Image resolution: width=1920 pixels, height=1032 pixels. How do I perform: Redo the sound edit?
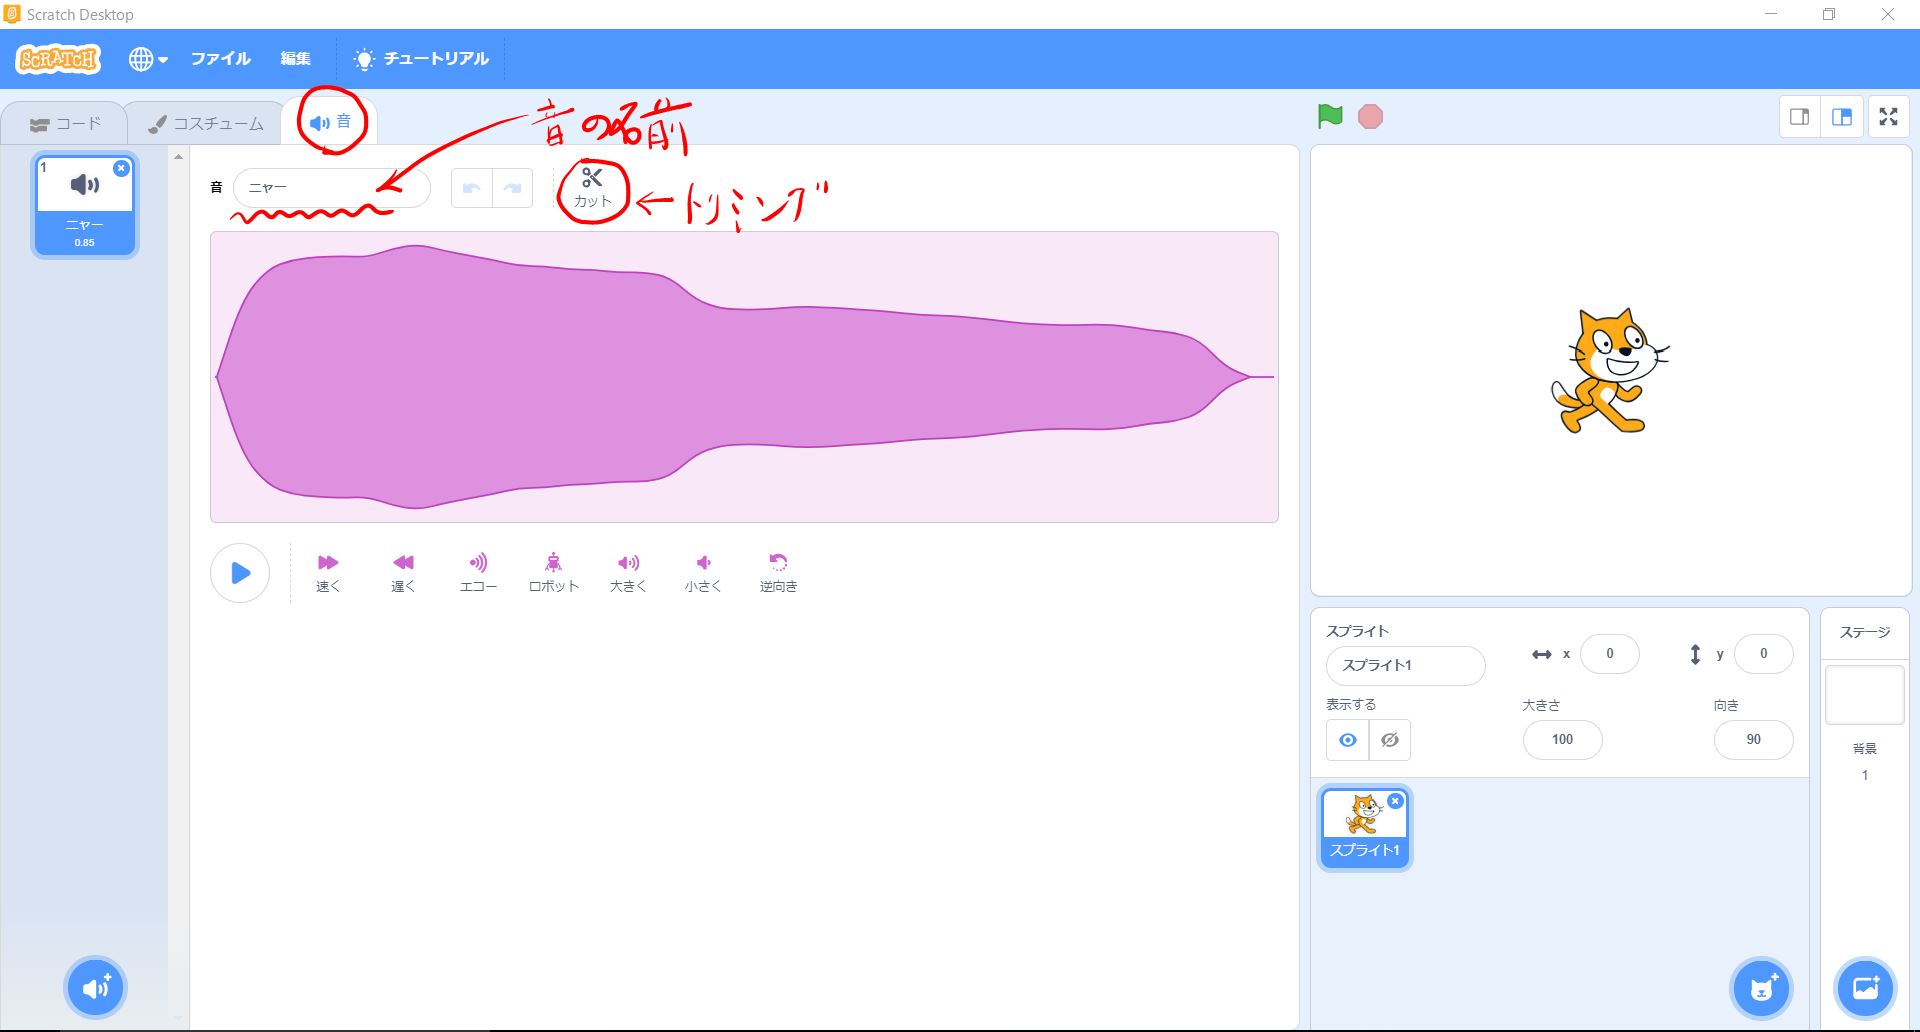(x=512, y=188)
